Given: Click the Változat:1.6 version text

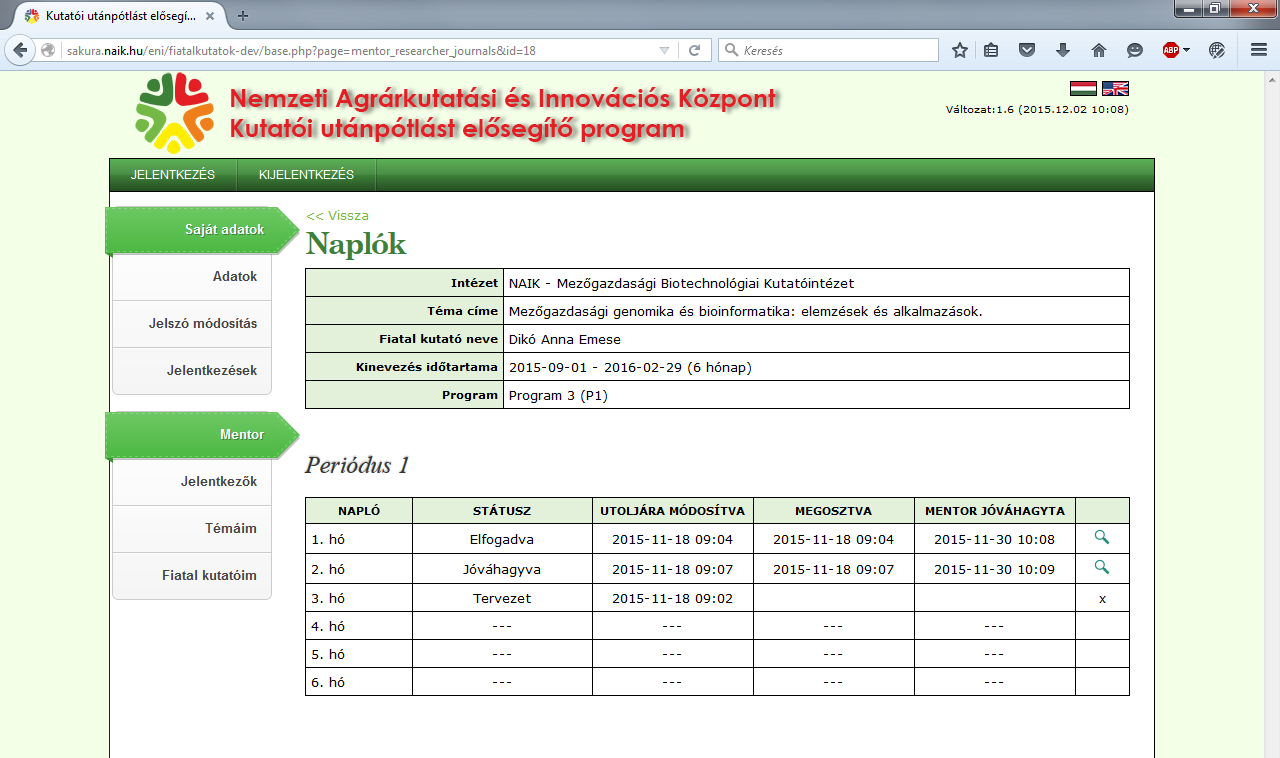Looking at the screenshot, I should 1037,109.
